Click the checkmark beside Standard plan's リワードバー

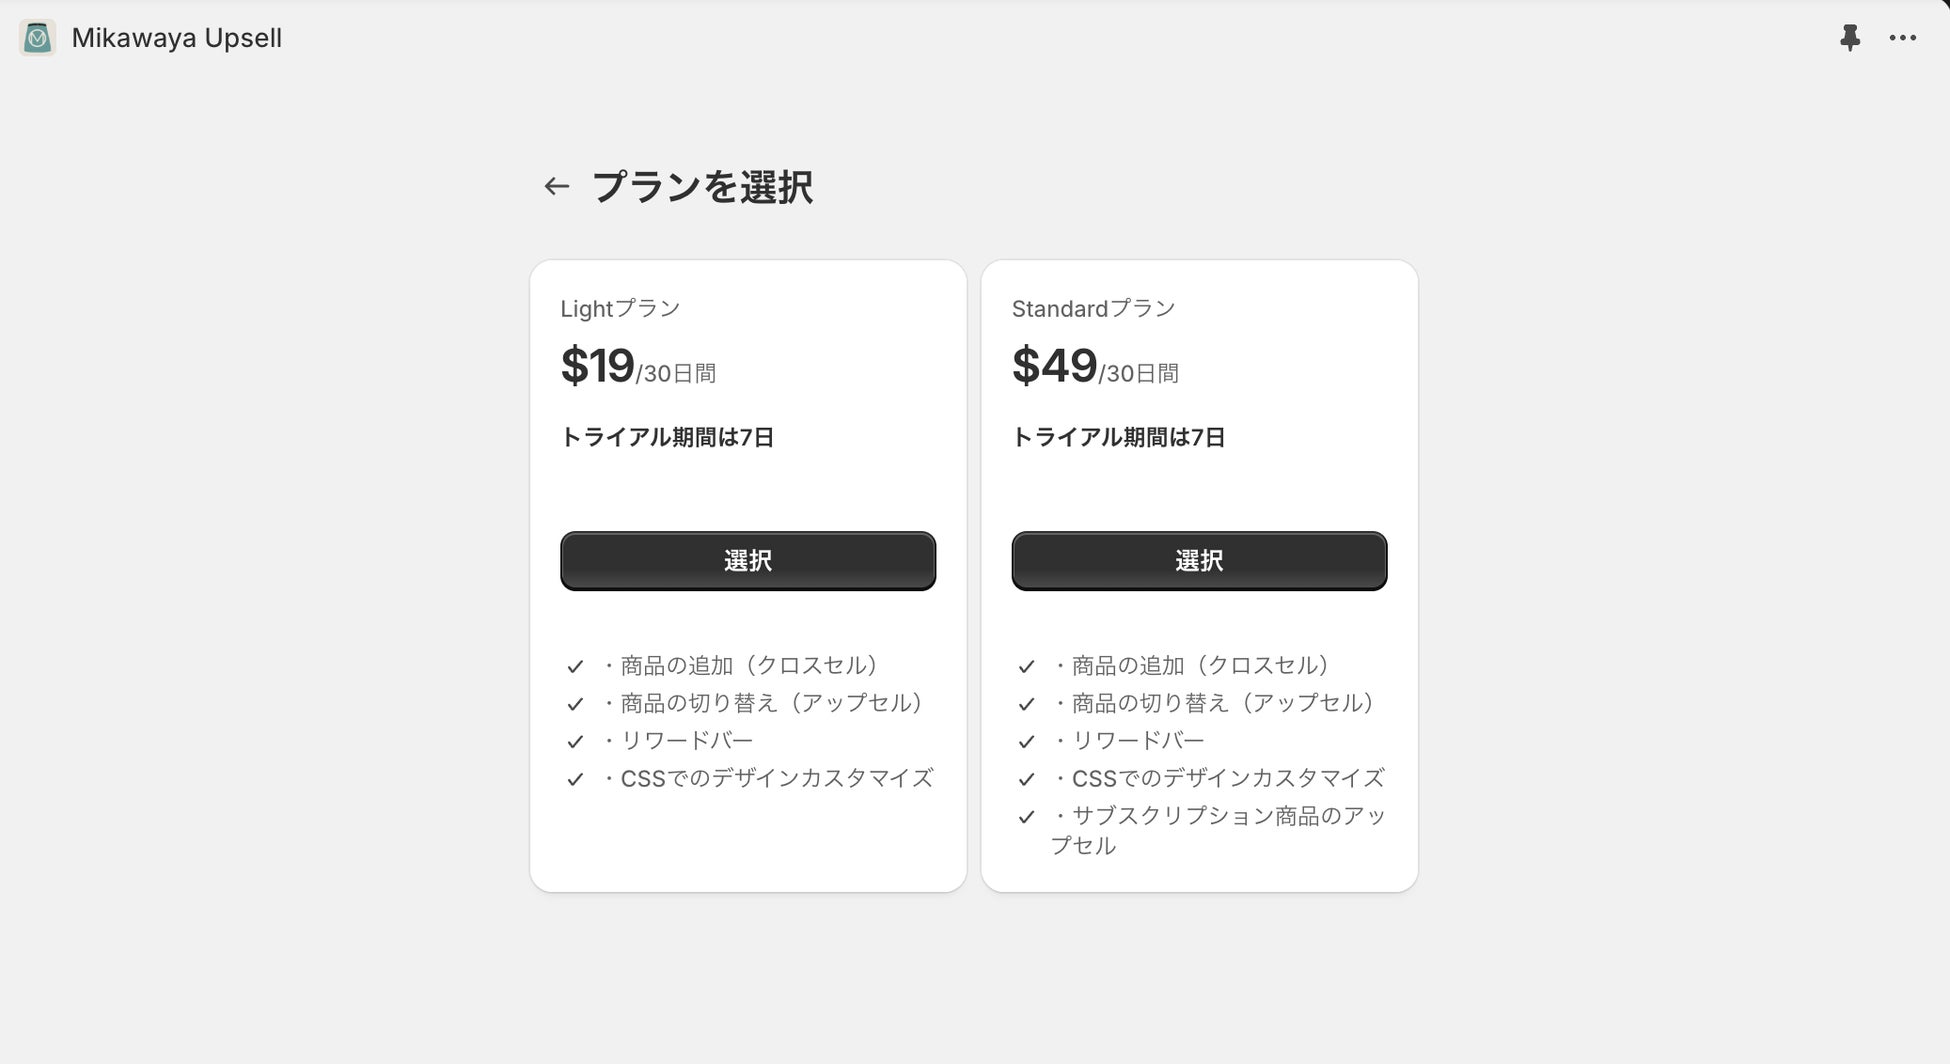coord(1026,742)
